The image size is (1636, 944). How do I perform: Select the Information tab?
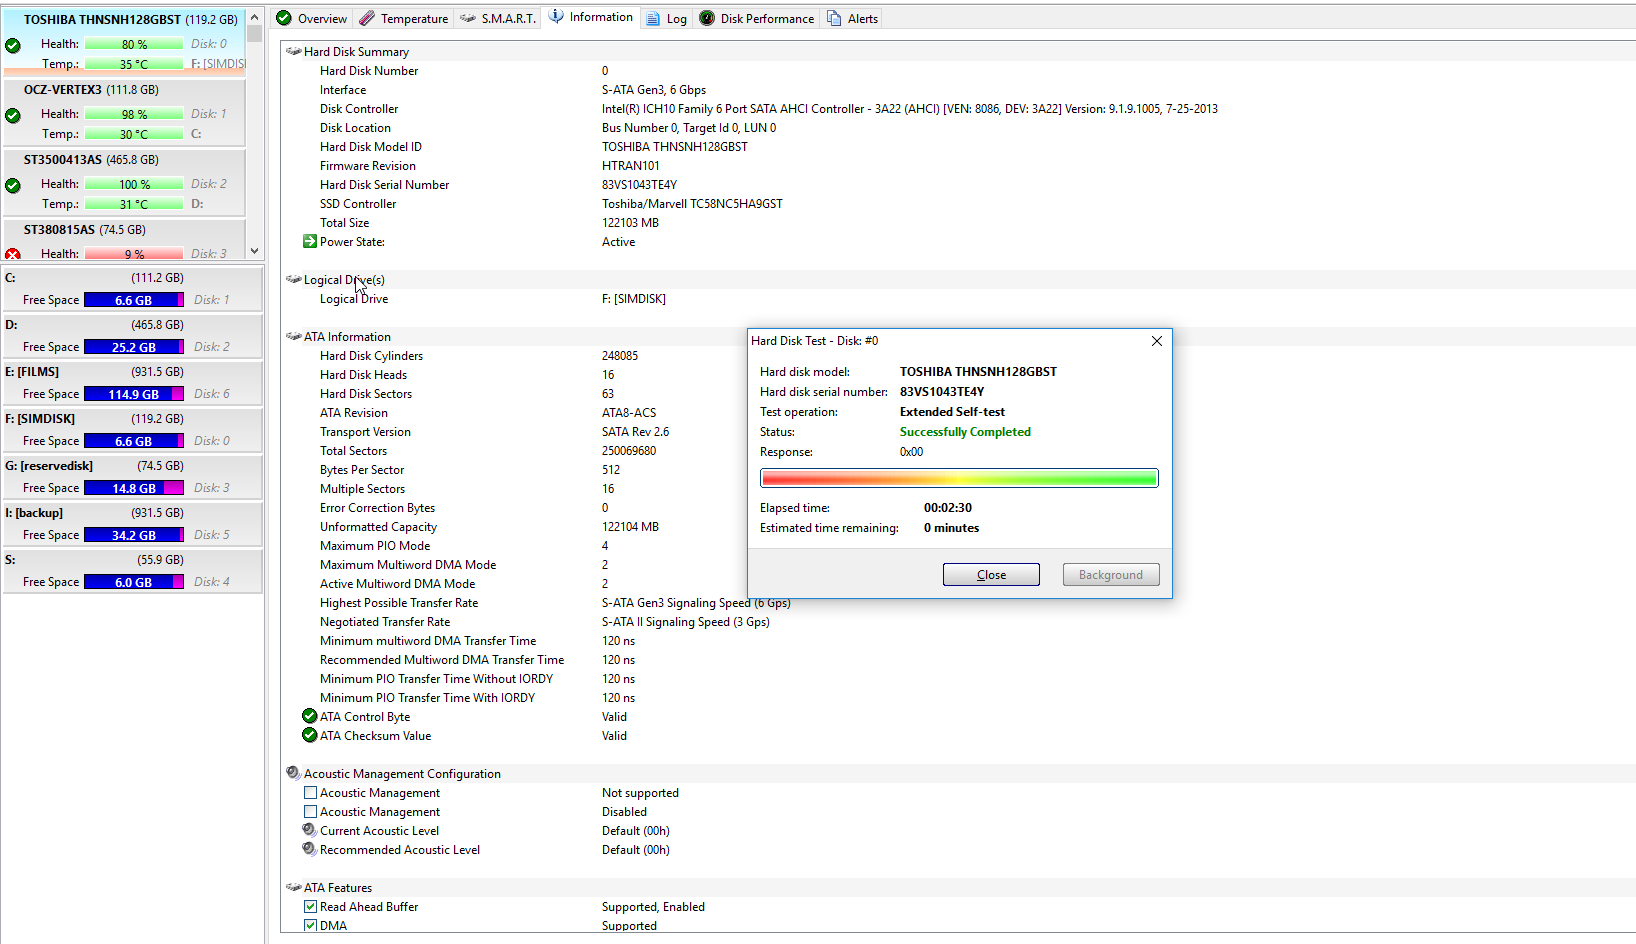(x=591, y=17)
